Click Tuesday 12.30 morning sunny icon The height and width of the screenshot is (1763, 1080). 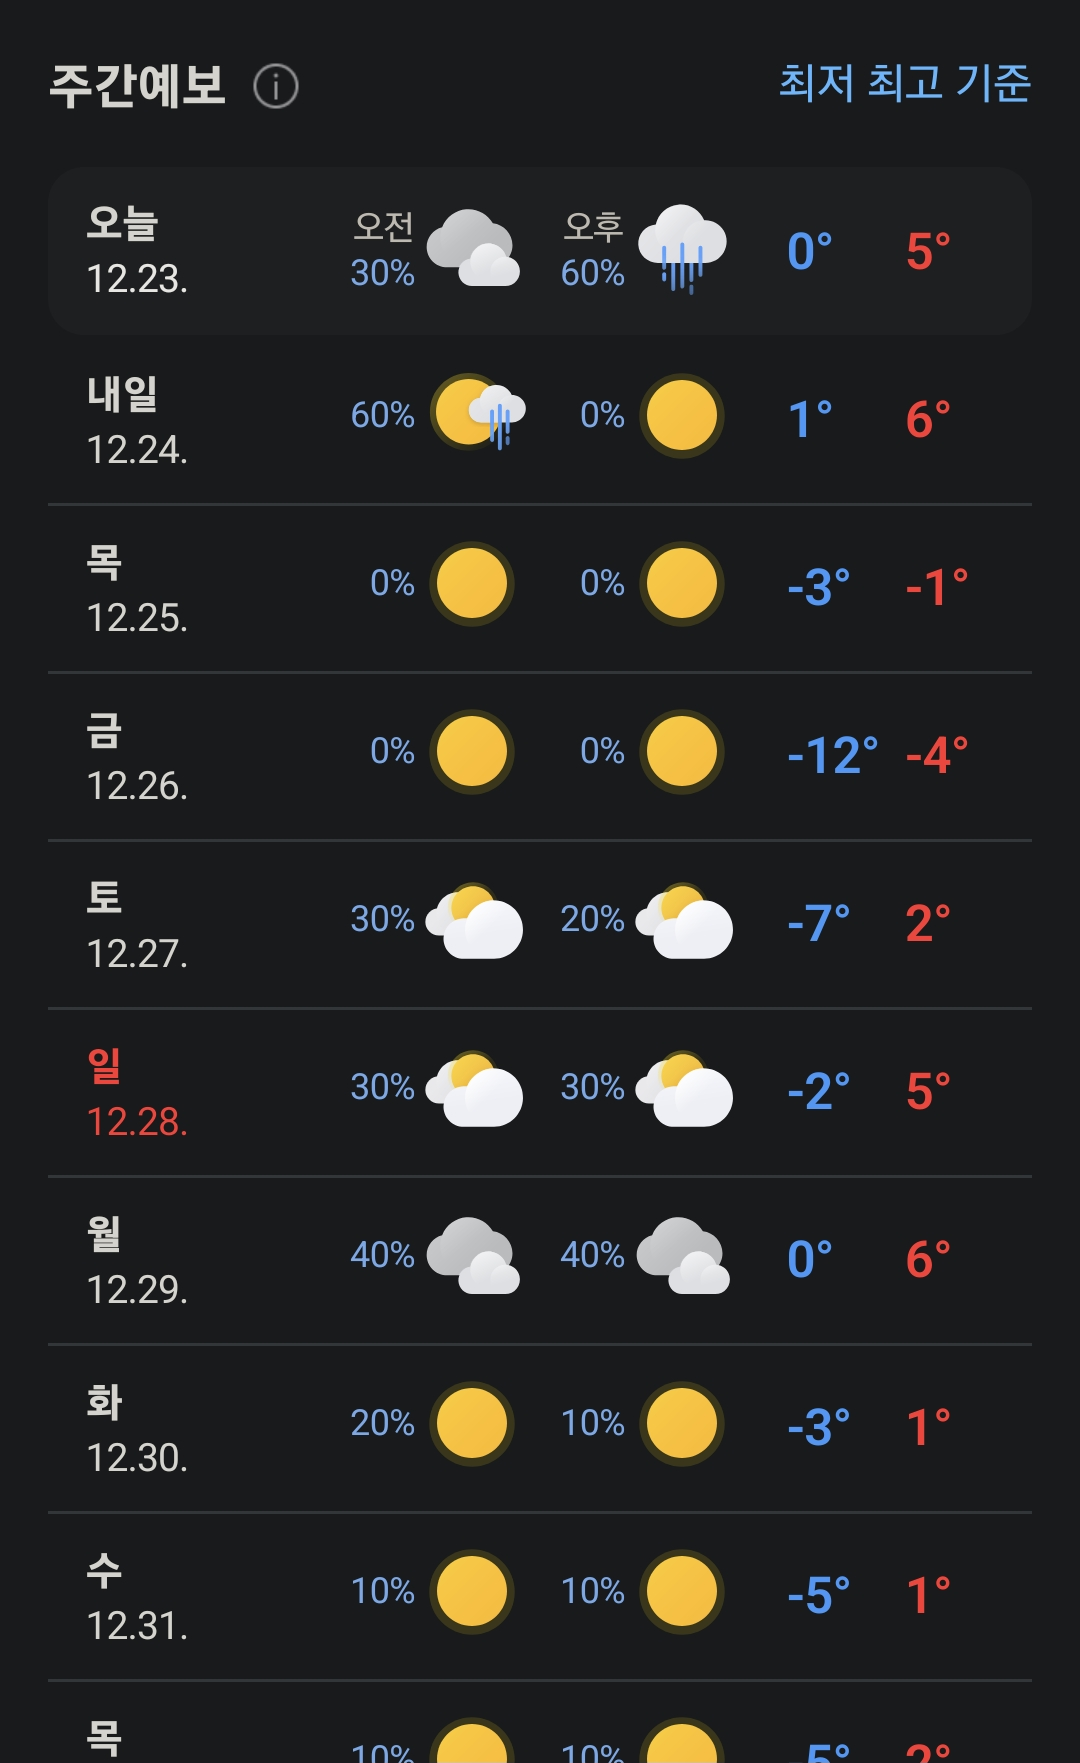point(472,1424)
